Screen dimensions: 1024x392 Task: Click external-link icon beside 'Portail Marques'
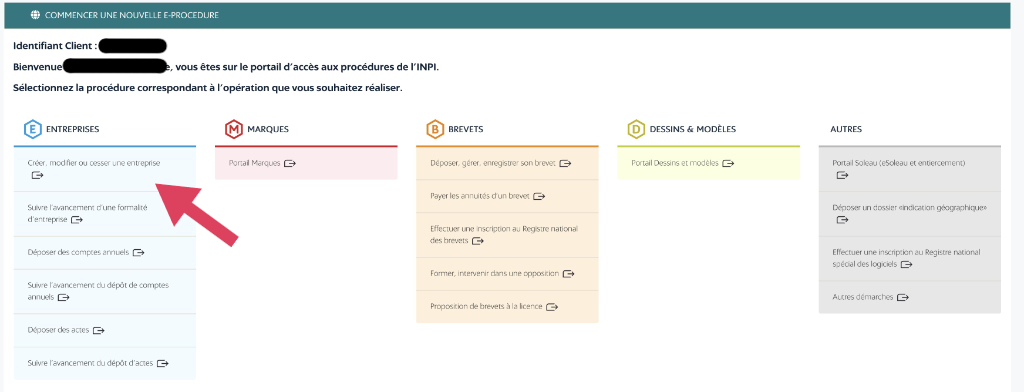coord(290,163)
